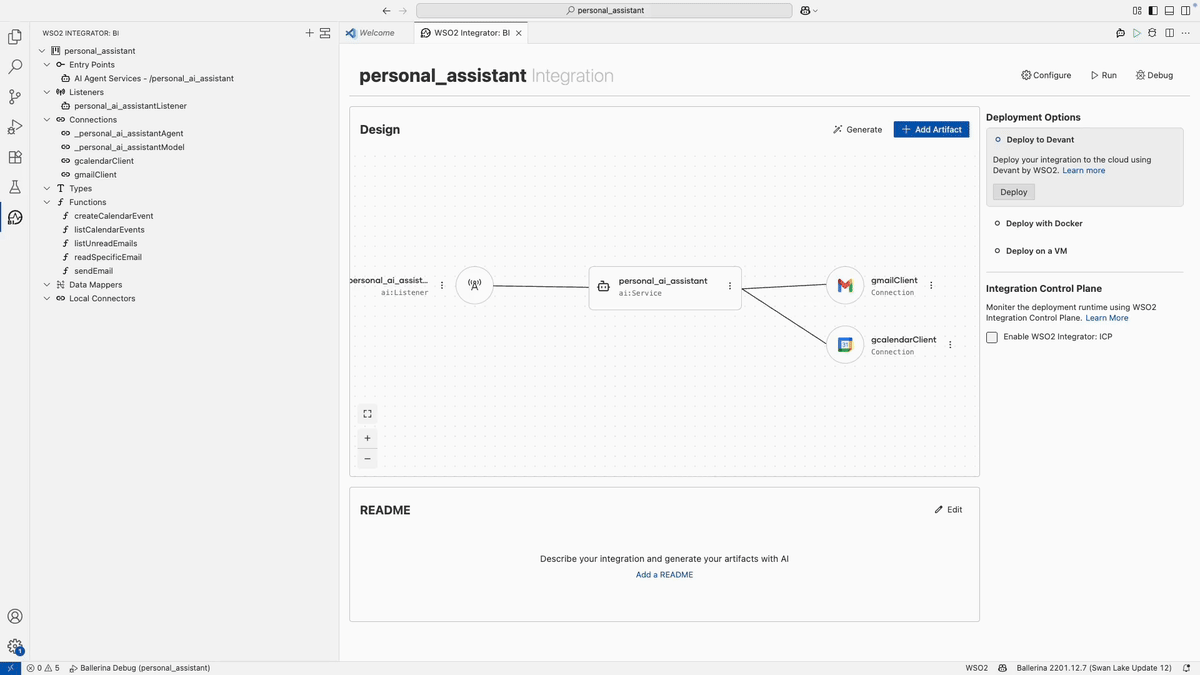The width and height of the screenshot is (1200, 675).
Task: Collapse the Connections section
Action: [x=47, y=120]
